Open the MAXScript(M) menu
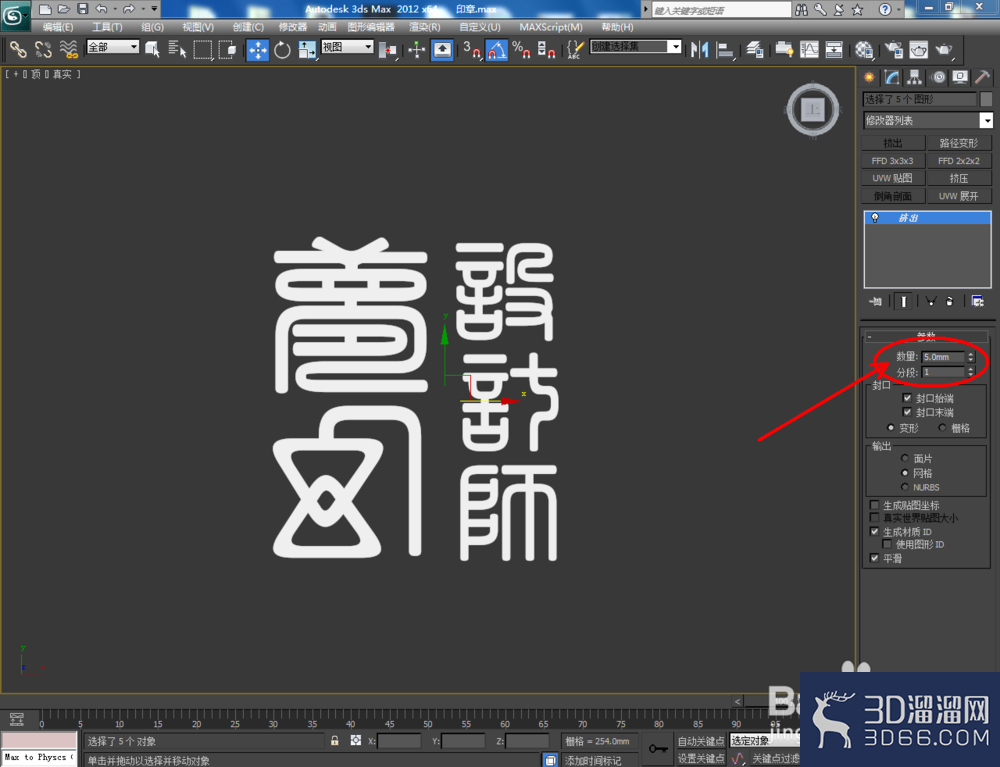 (x=550, y=27)
